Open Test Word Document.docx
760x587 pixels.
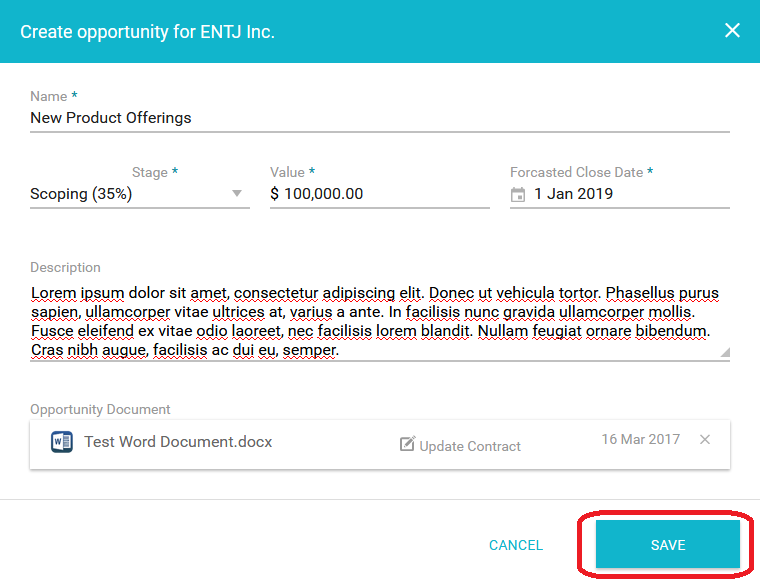click(x=178, y=442)
